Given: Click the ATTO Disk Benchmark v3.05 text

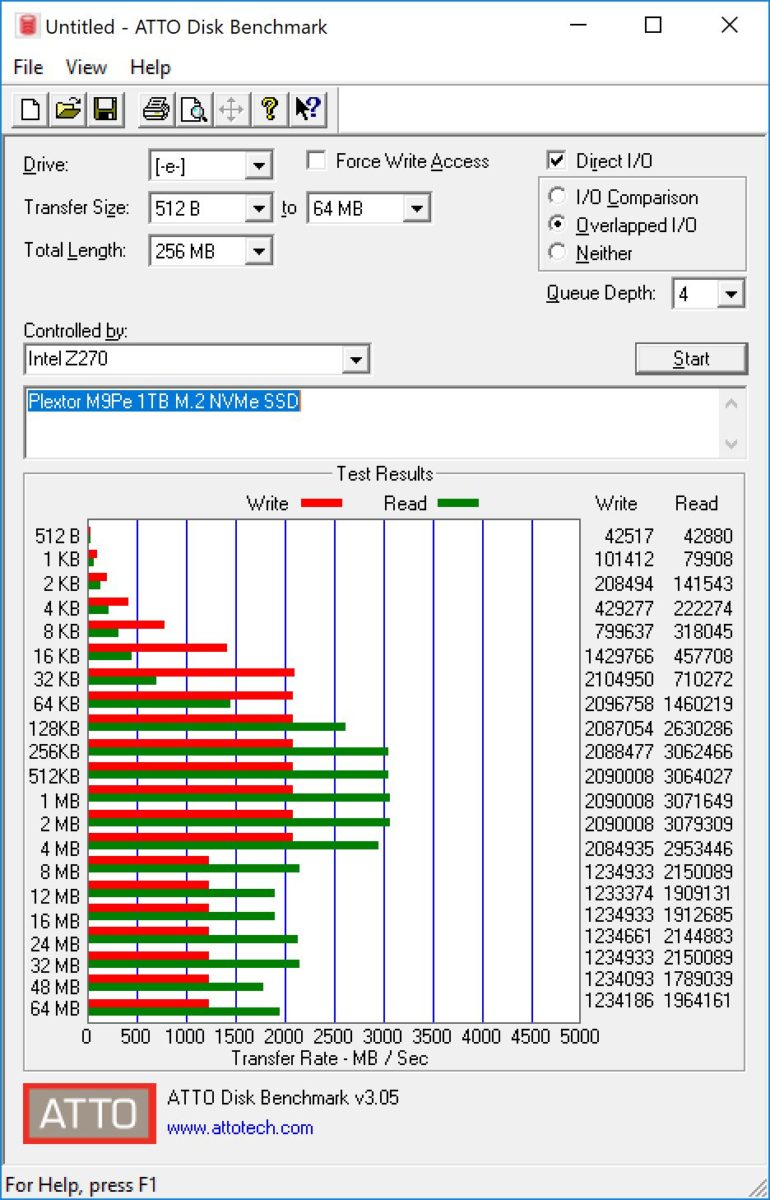Looking at the screenshot, I should [x=283, y=1097].
